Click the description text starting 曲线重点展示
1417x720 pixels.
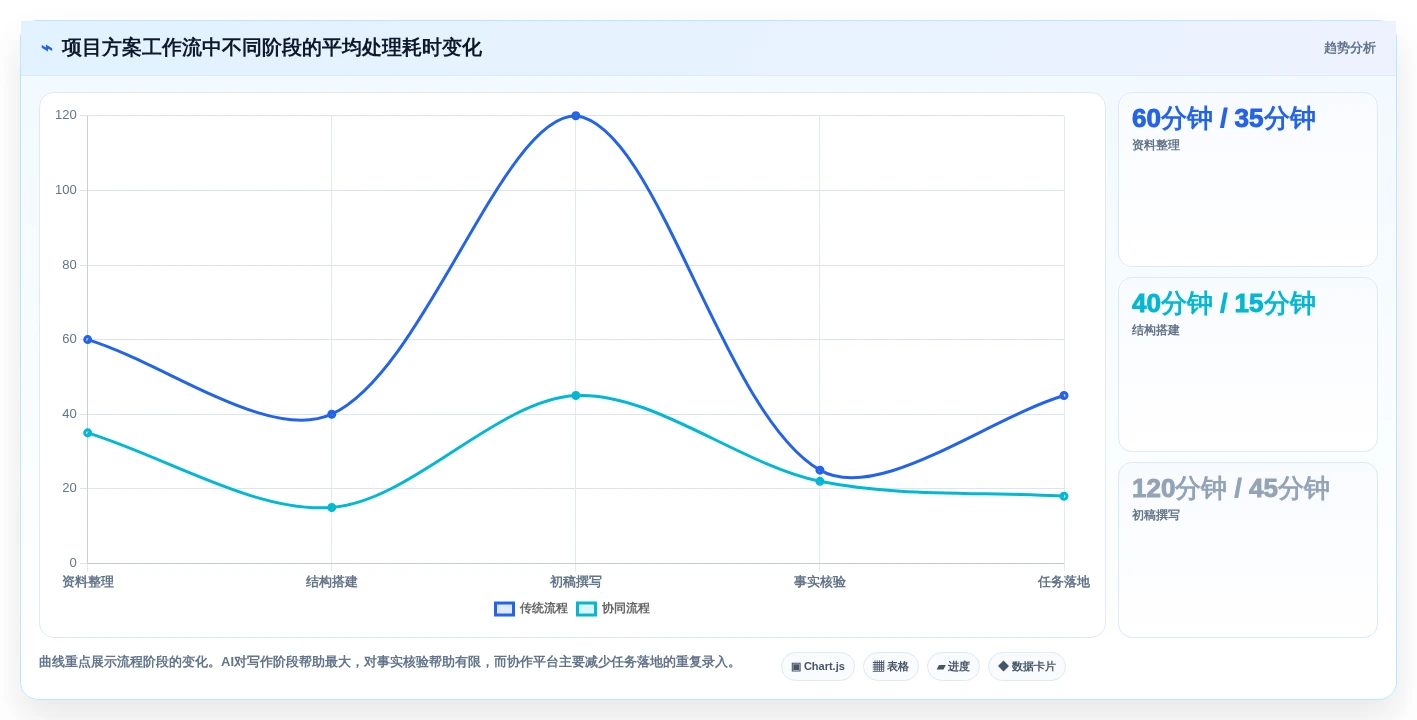pyautogui.click(x=389, y=663)
